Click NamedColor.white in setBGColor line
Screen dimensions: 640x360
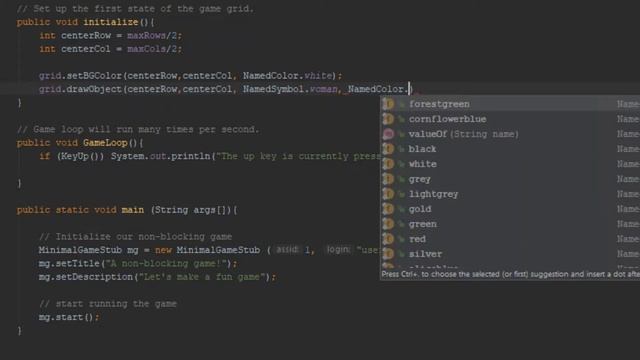click(287, 76)
